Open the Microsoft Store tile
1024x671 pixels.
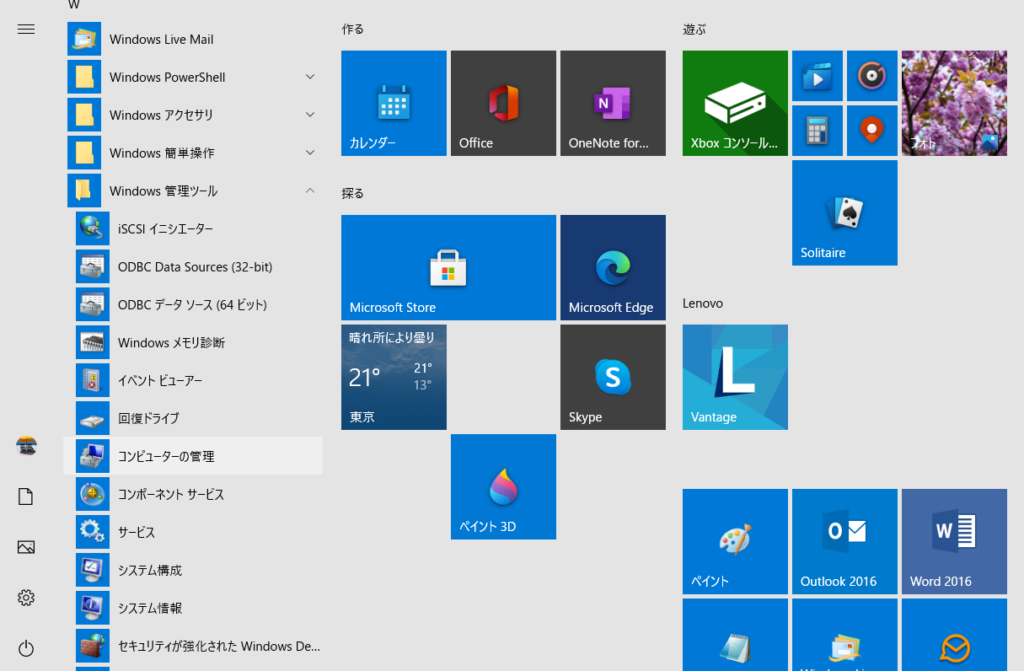pyautogui.click(x=448, y=267)
